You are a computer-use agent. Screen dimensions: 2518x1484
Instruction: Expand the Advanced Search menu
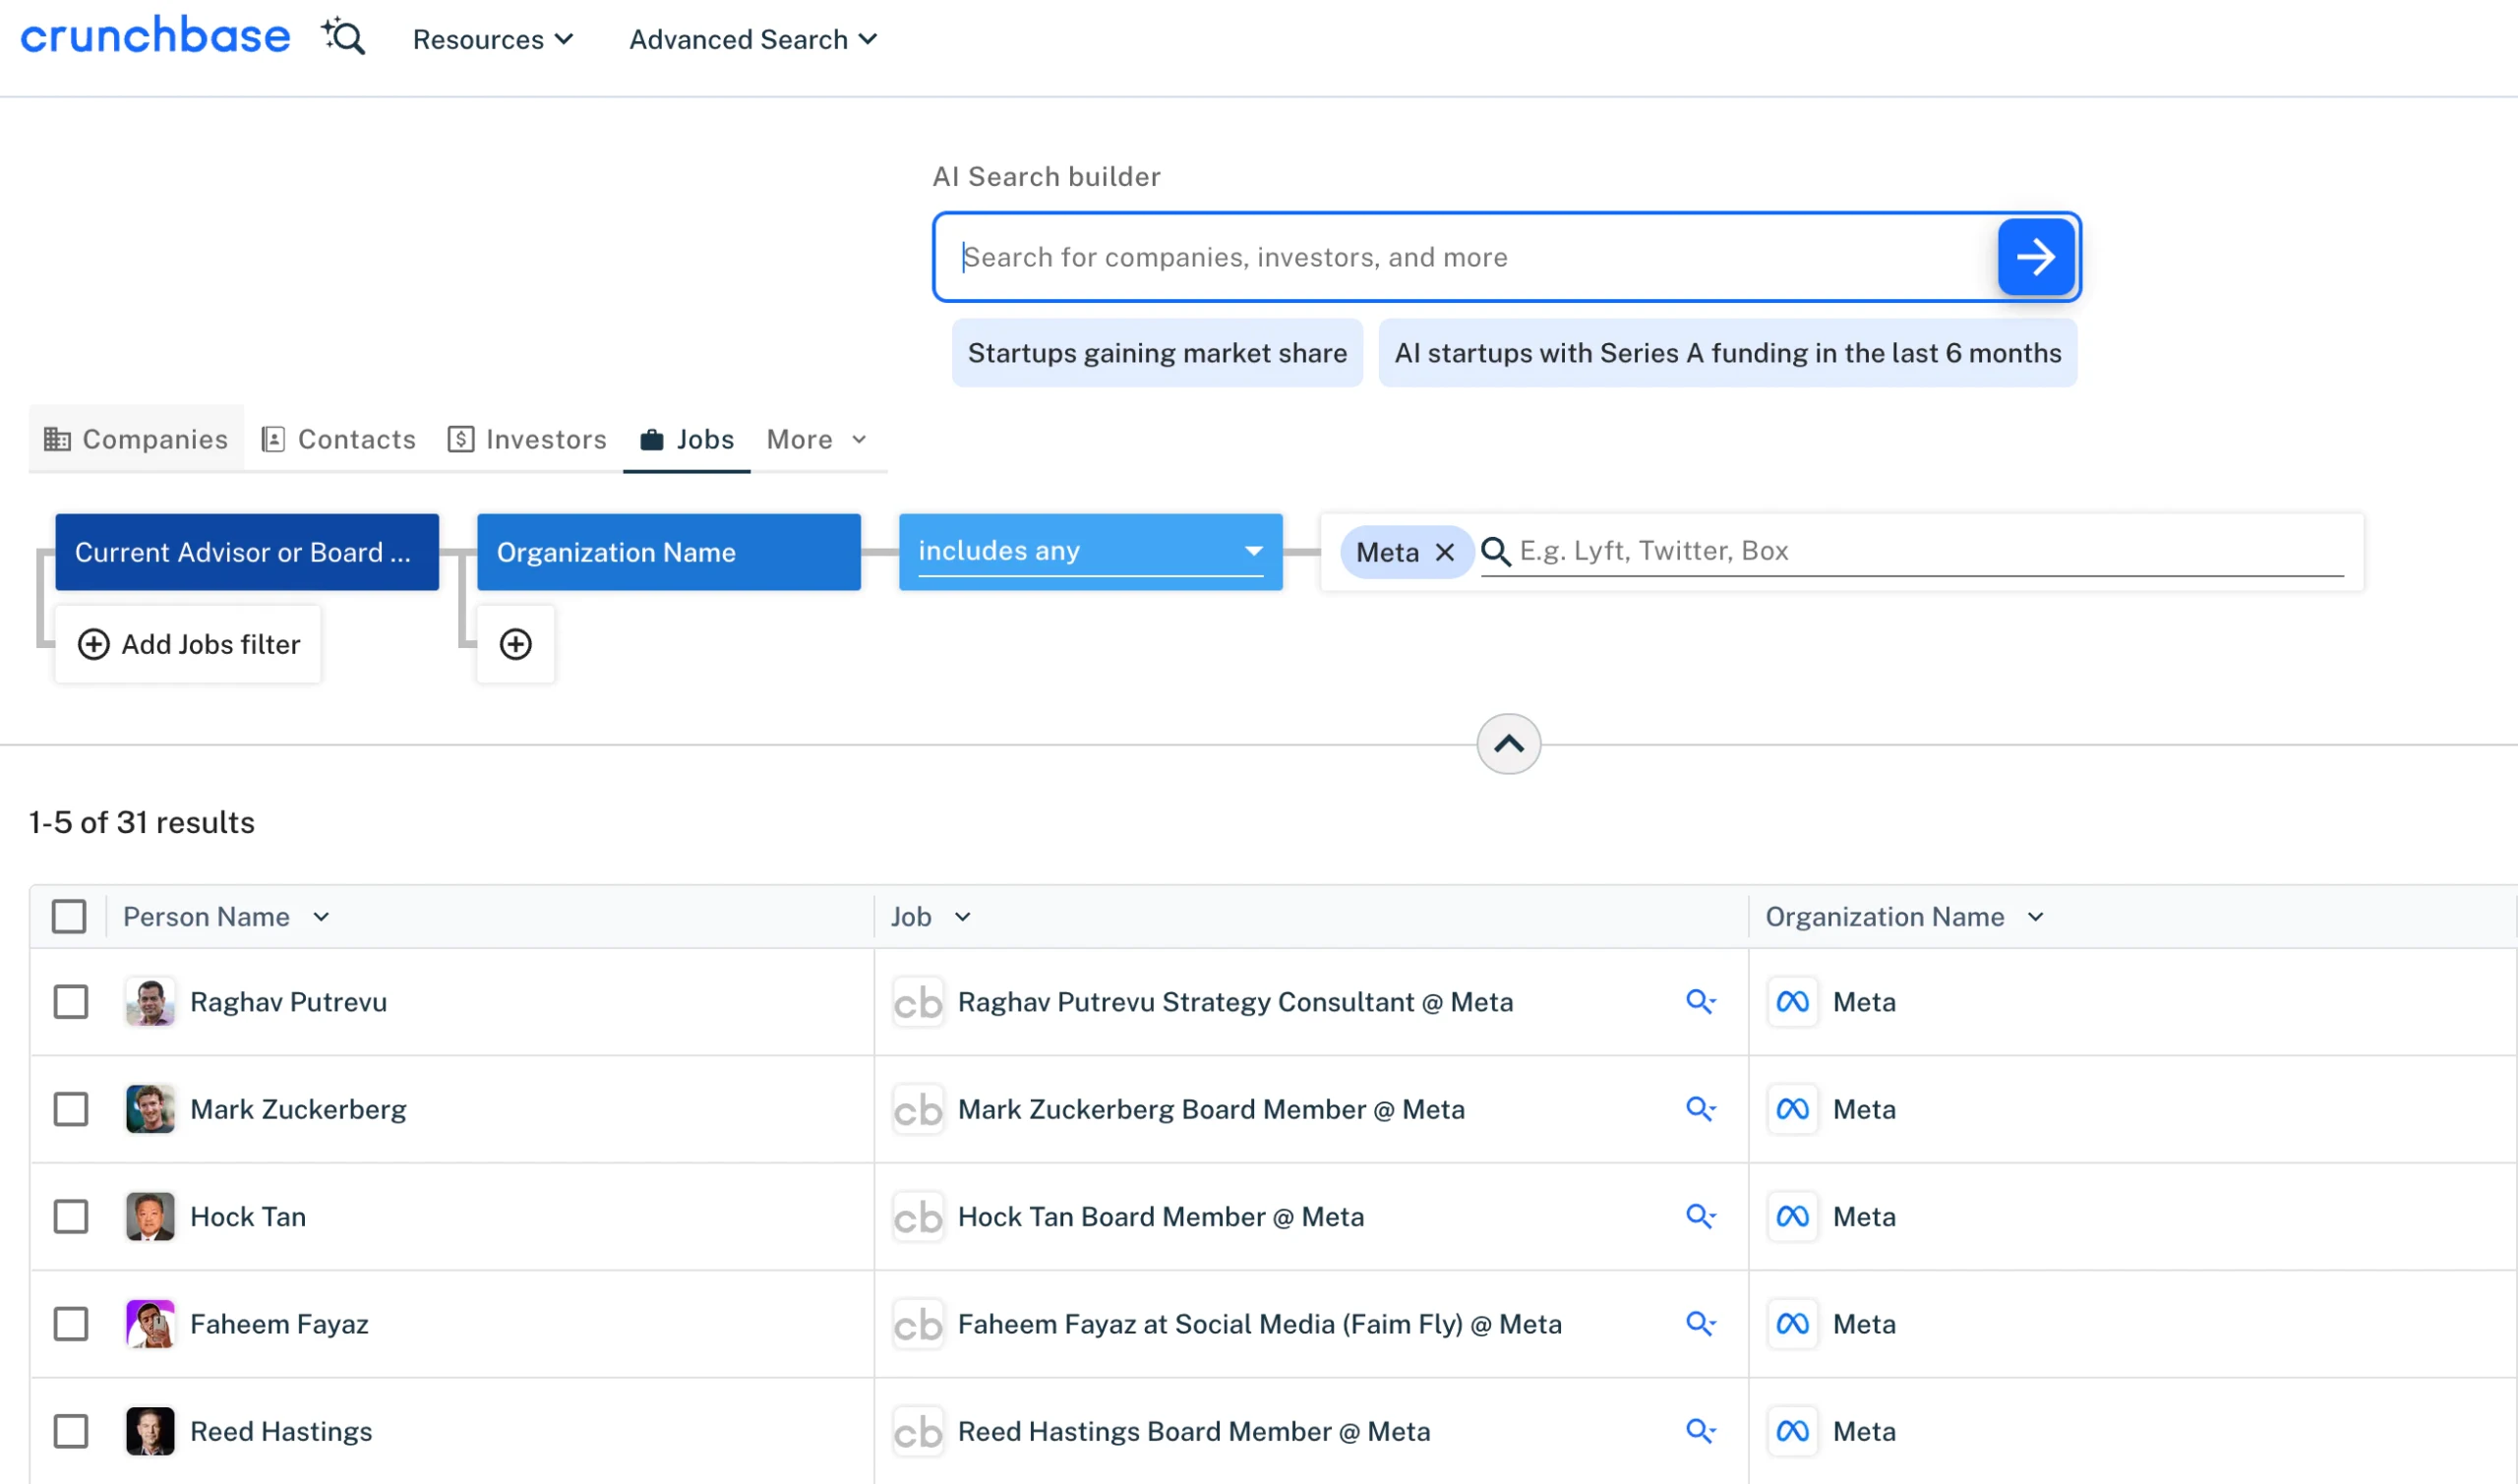[752, 39]
